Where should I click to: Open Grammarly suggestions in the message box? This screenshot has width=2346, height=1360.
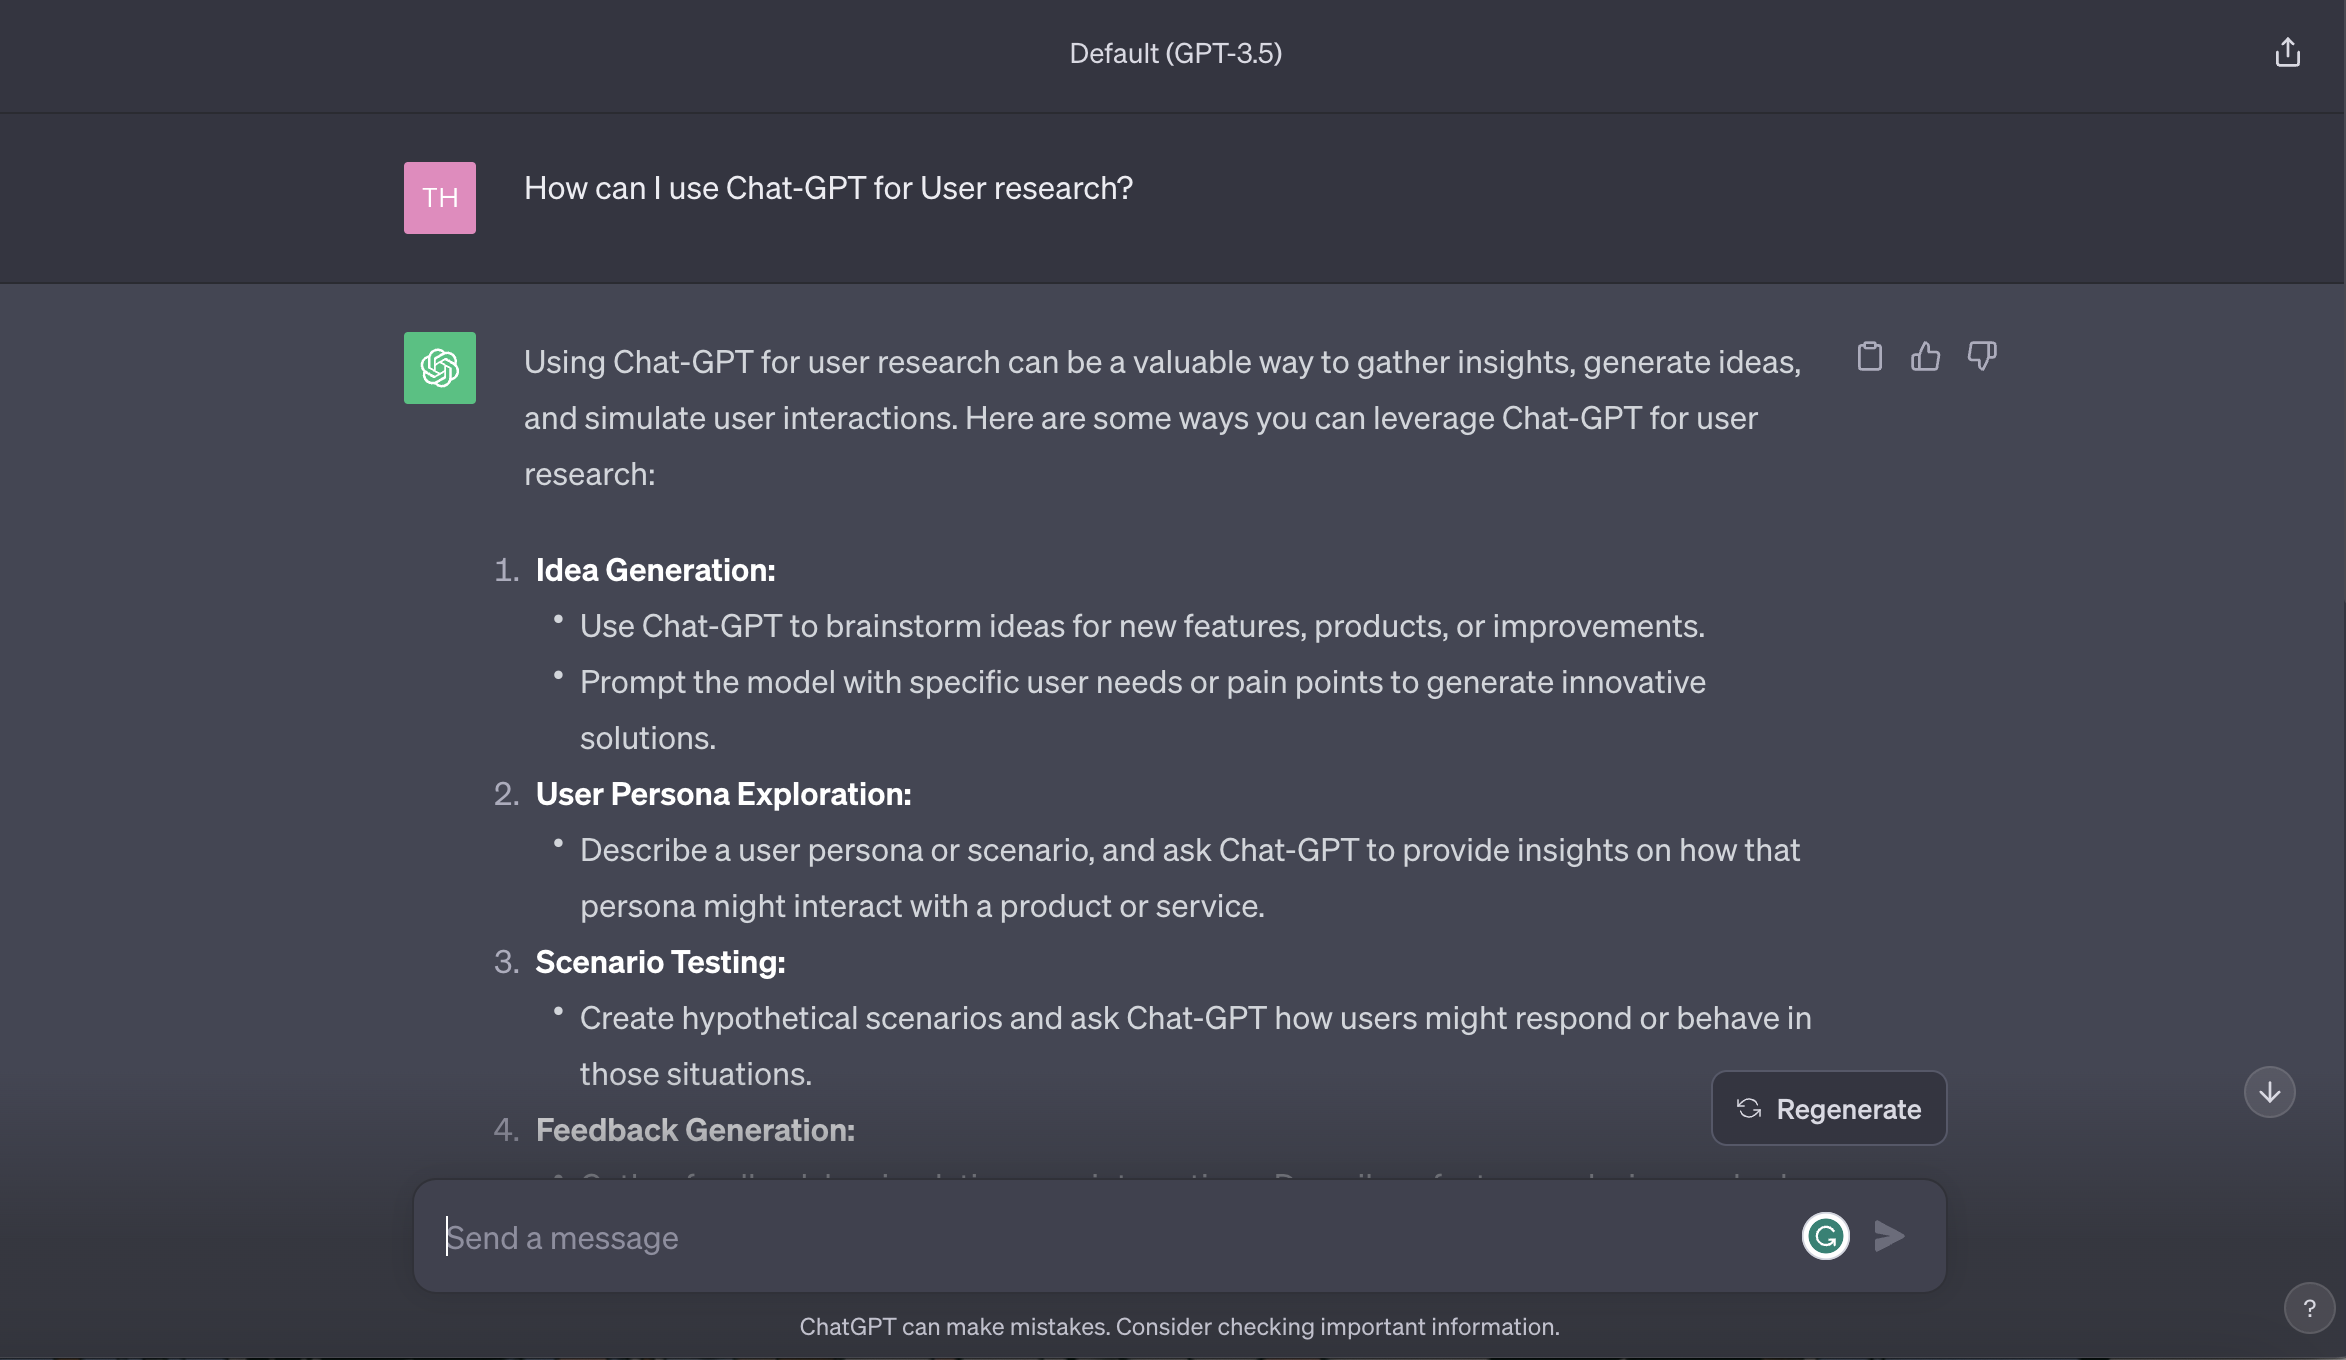(1824, 1235)
